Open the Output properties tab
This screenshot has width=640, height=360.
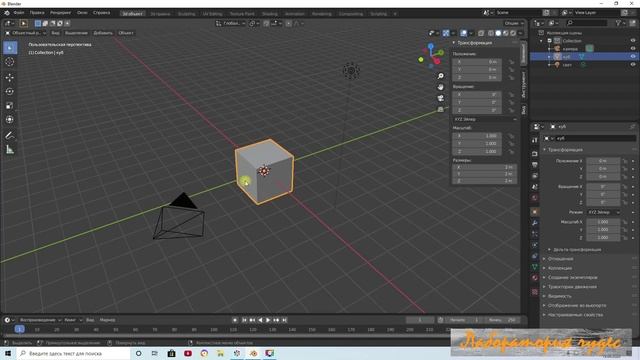coord(535,165)
